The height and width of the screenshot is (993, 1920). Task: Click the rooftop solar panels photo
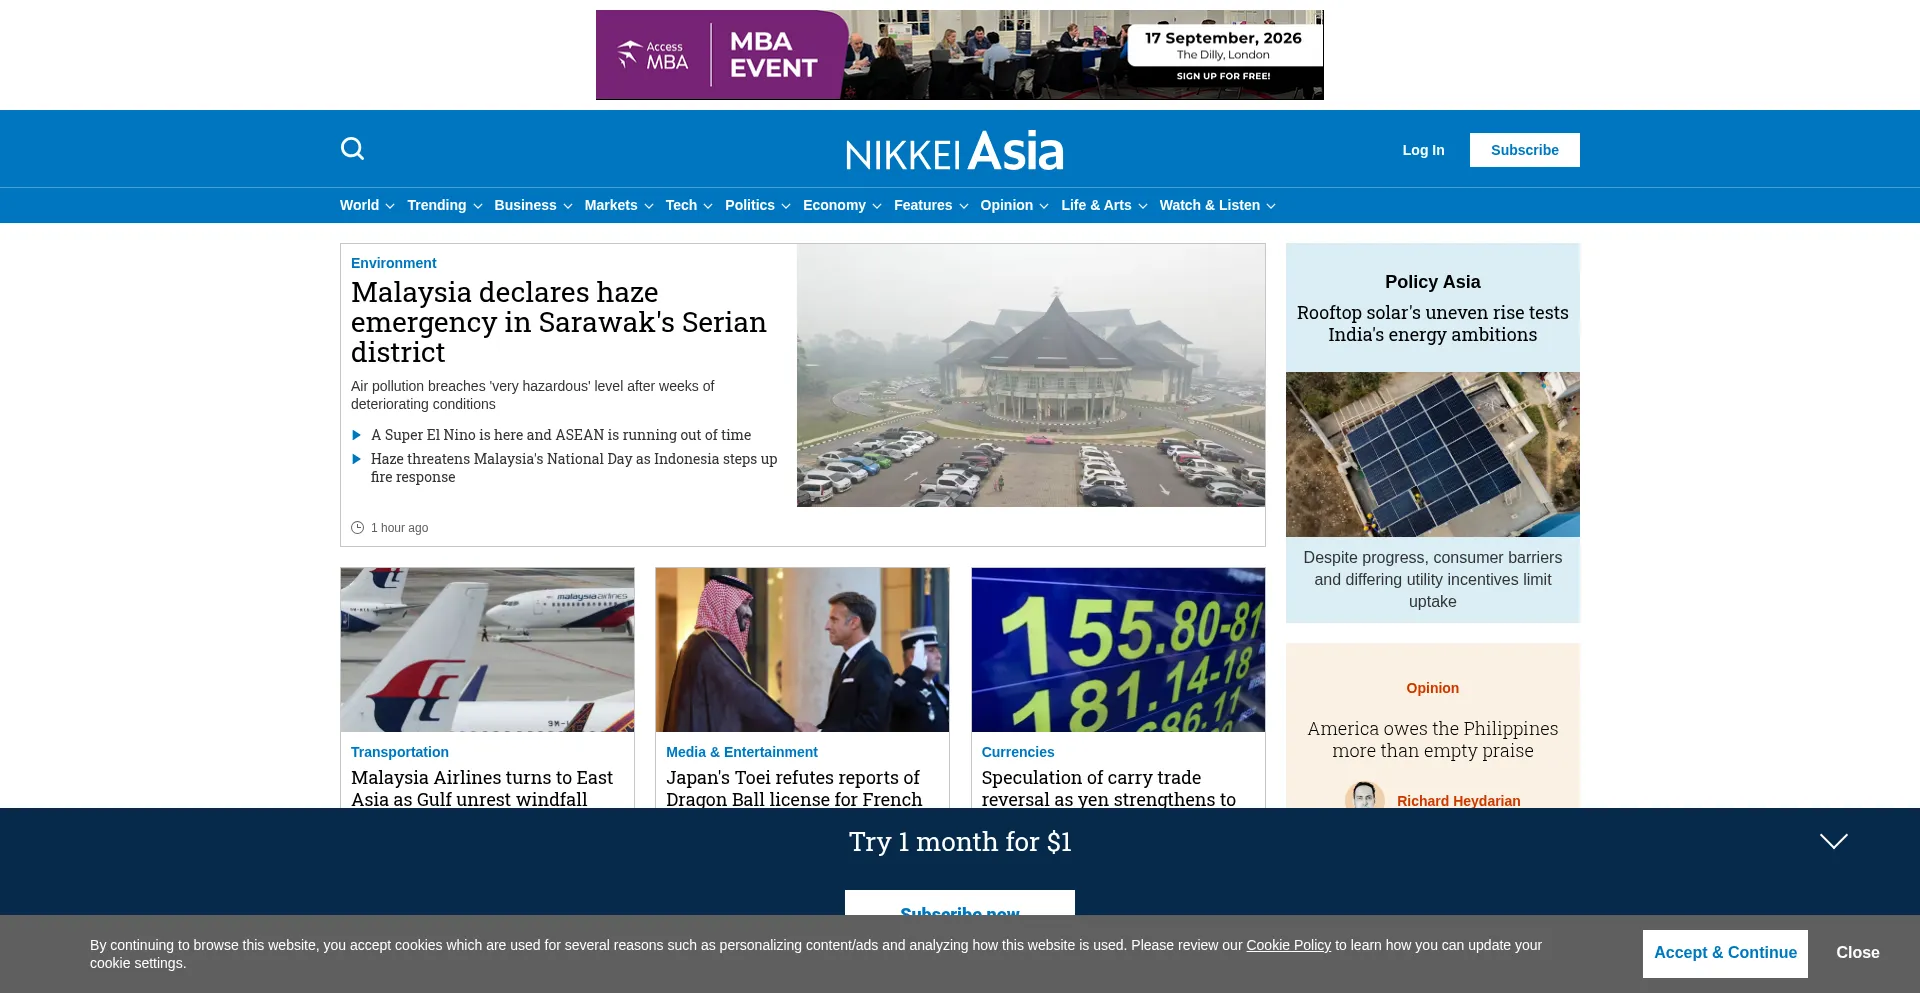coord(1433,455)
